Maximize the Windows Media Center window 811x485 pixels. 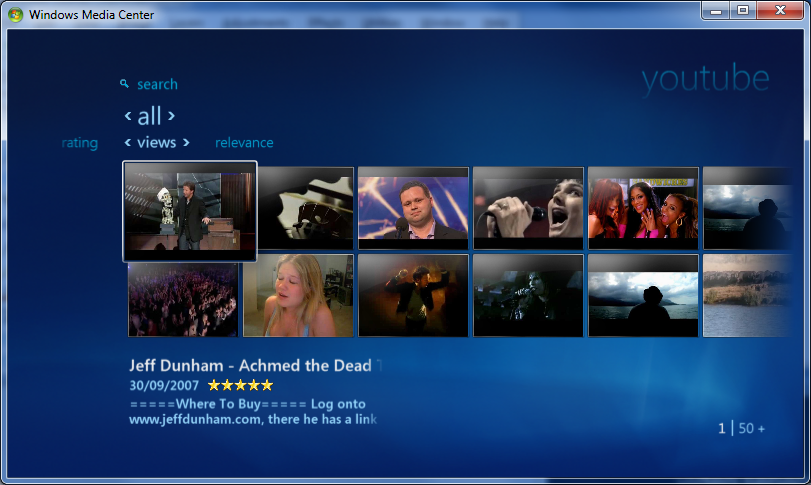tap(743, 10)
